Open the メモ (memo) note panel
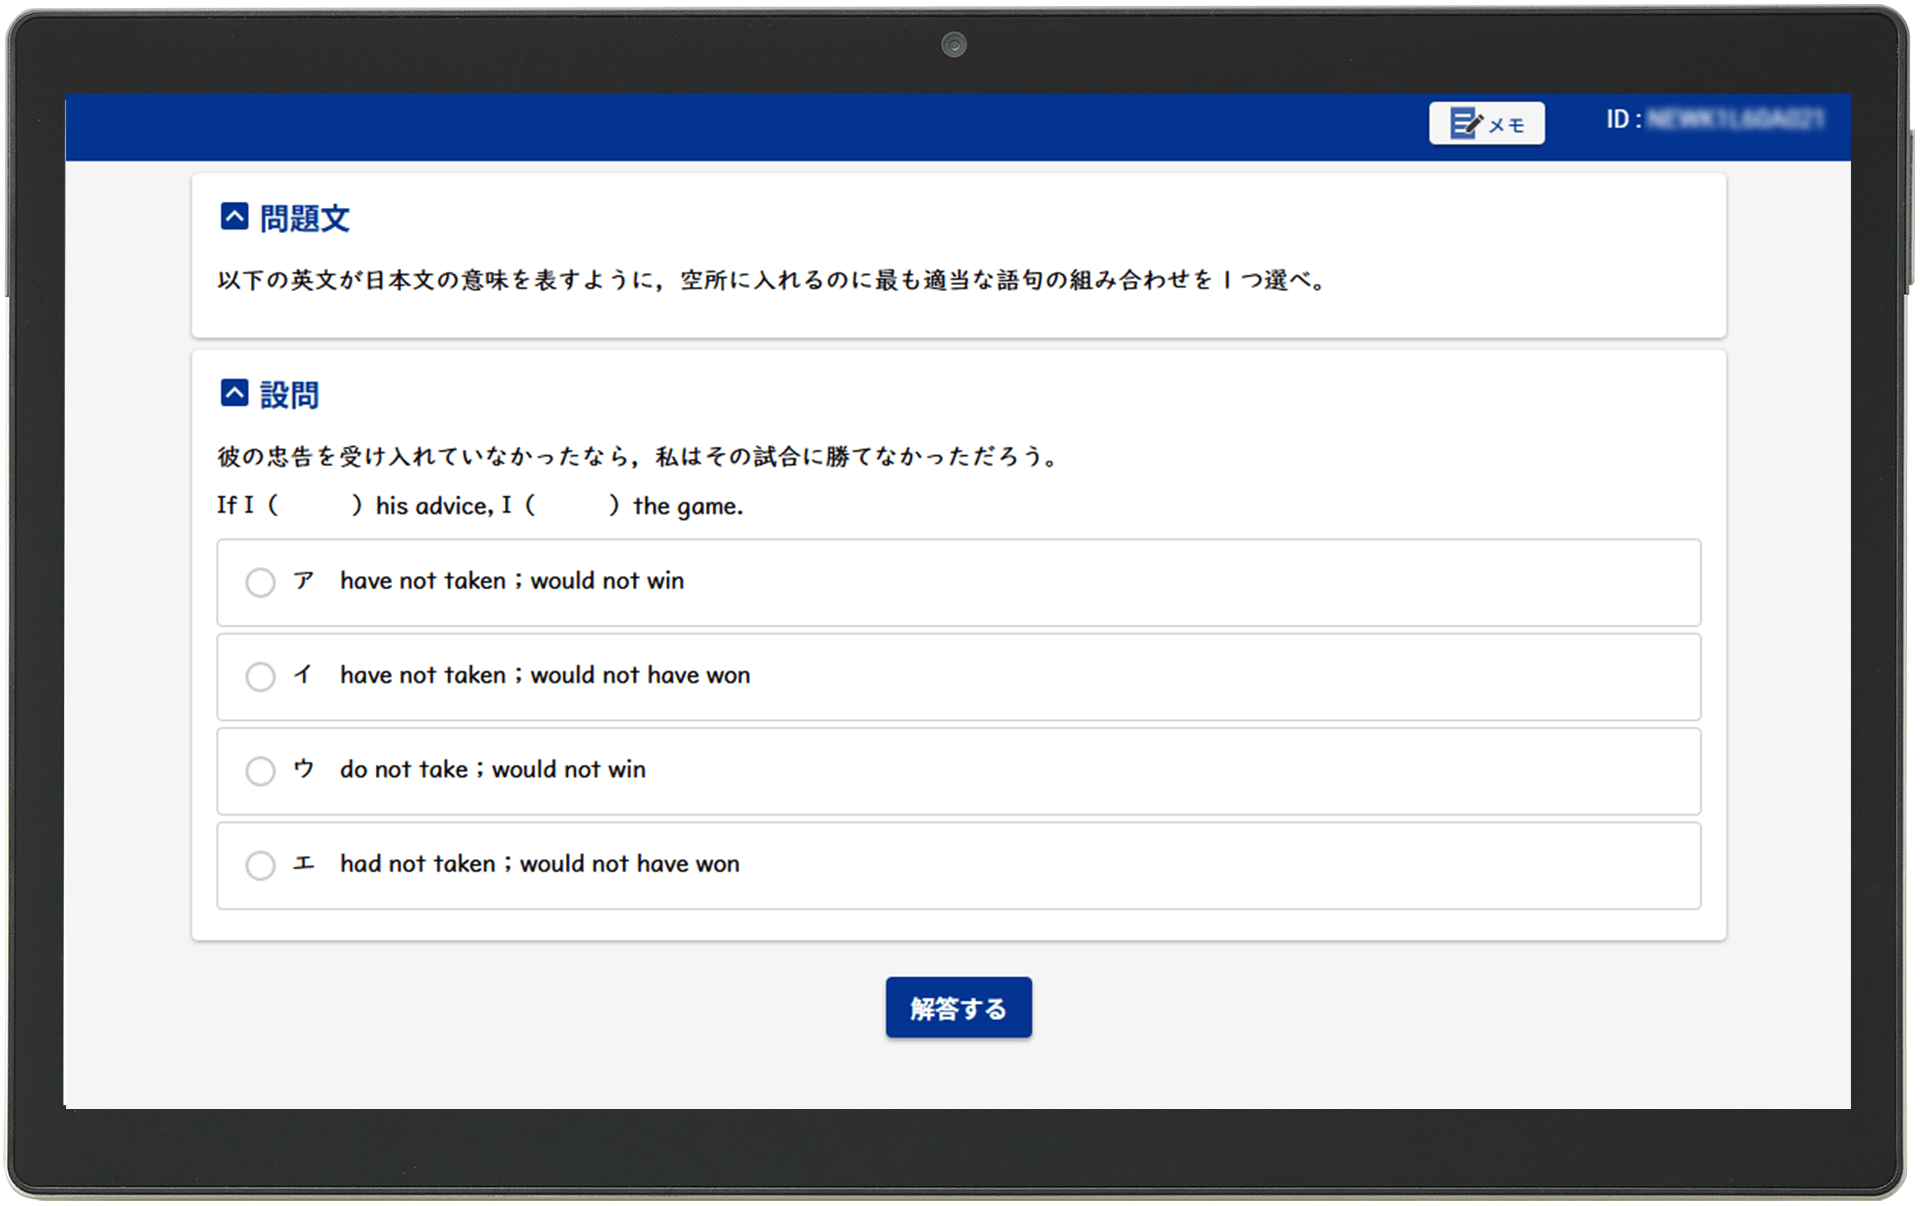The height and width of the screenshot is (1206, 1920). pos(1486,122)
